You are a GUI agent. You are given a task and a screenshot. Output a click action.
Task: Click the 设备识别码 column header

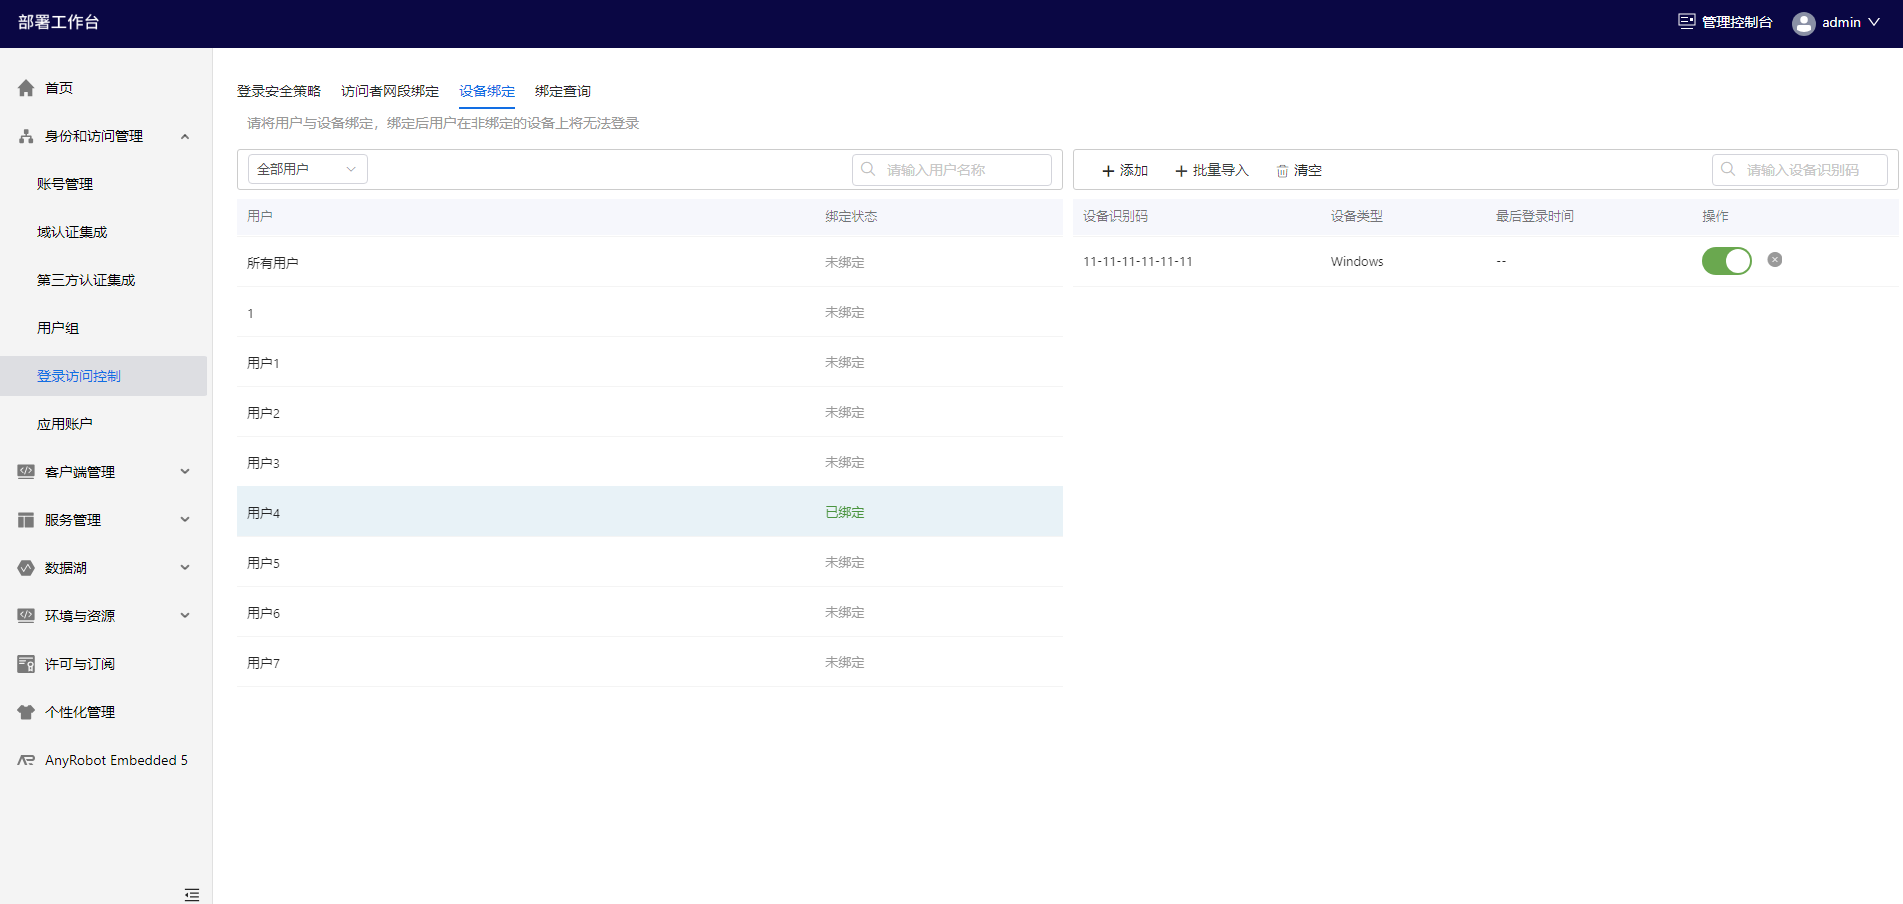[x=1115, y=216]
